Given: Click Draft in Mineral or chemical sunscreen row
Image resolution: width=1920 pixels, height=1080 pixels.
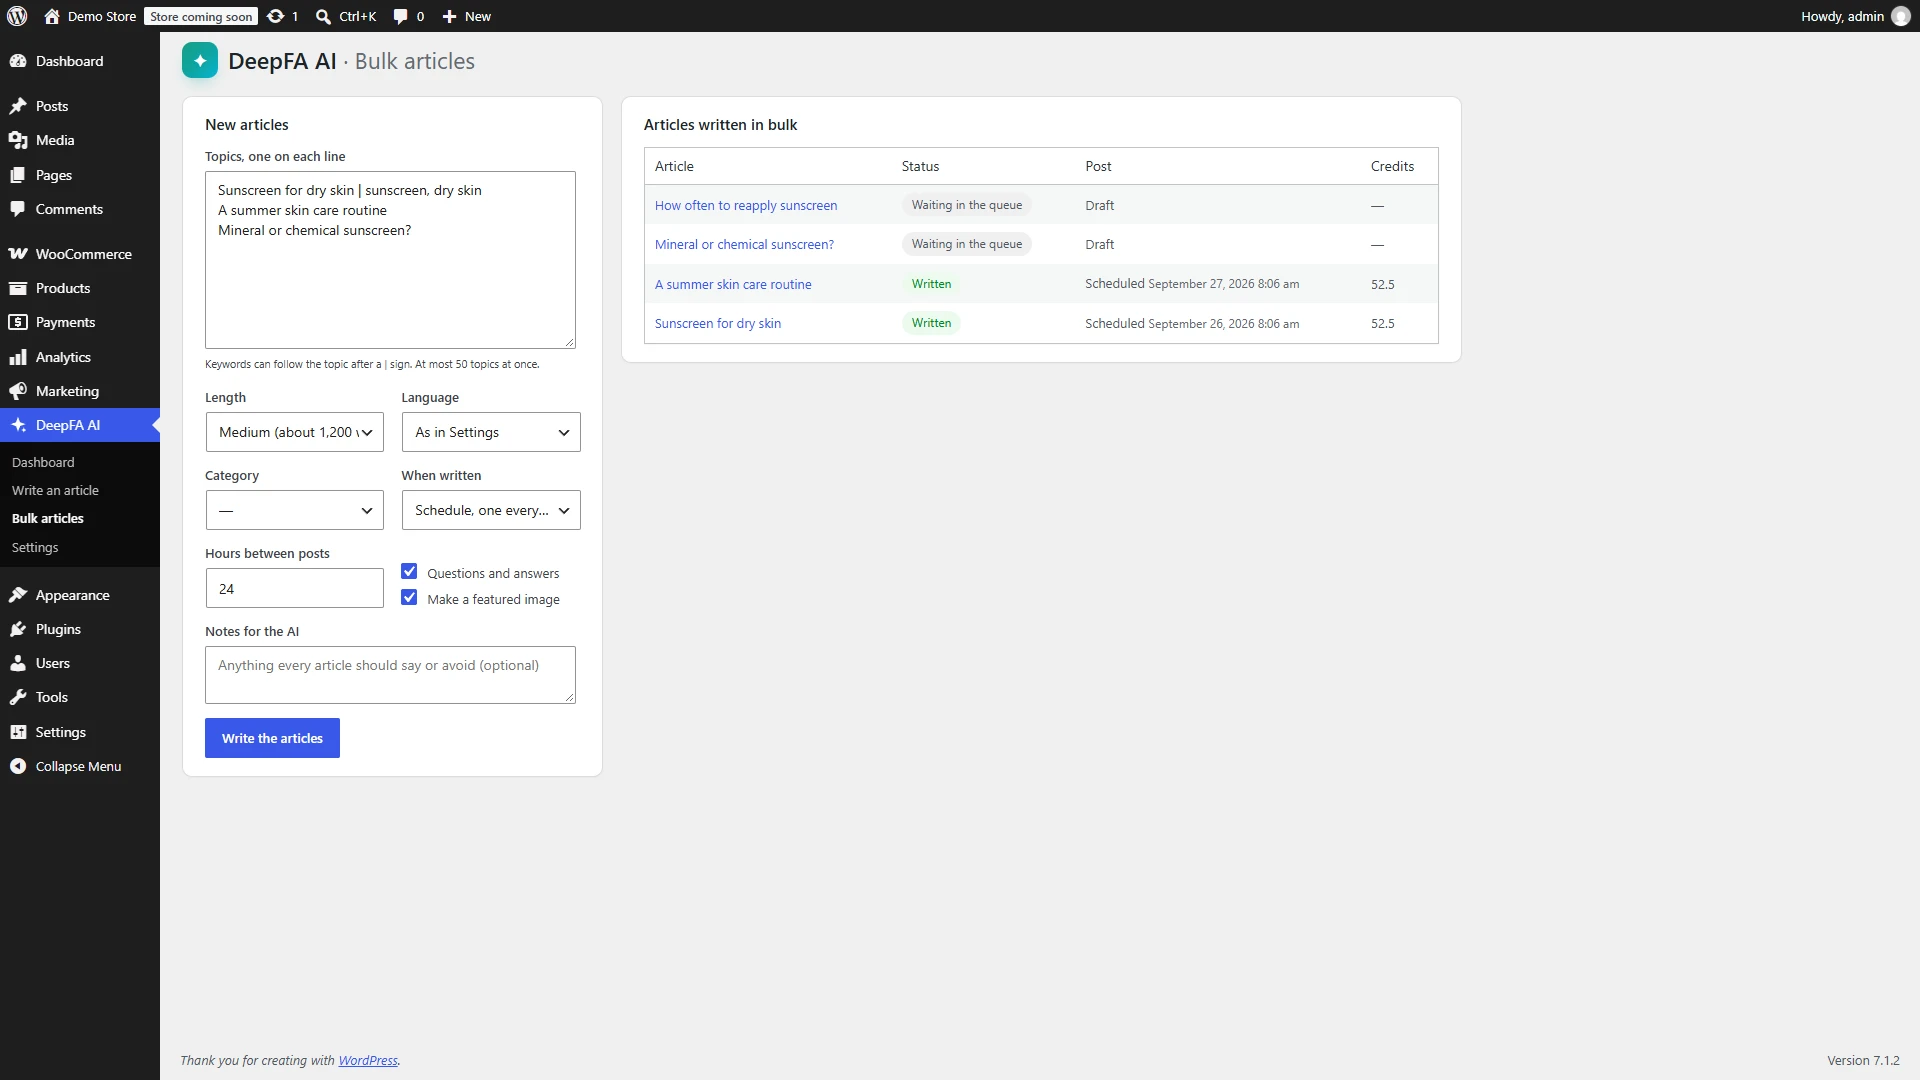Looking at the screenshot, I should coord(1099,244).
